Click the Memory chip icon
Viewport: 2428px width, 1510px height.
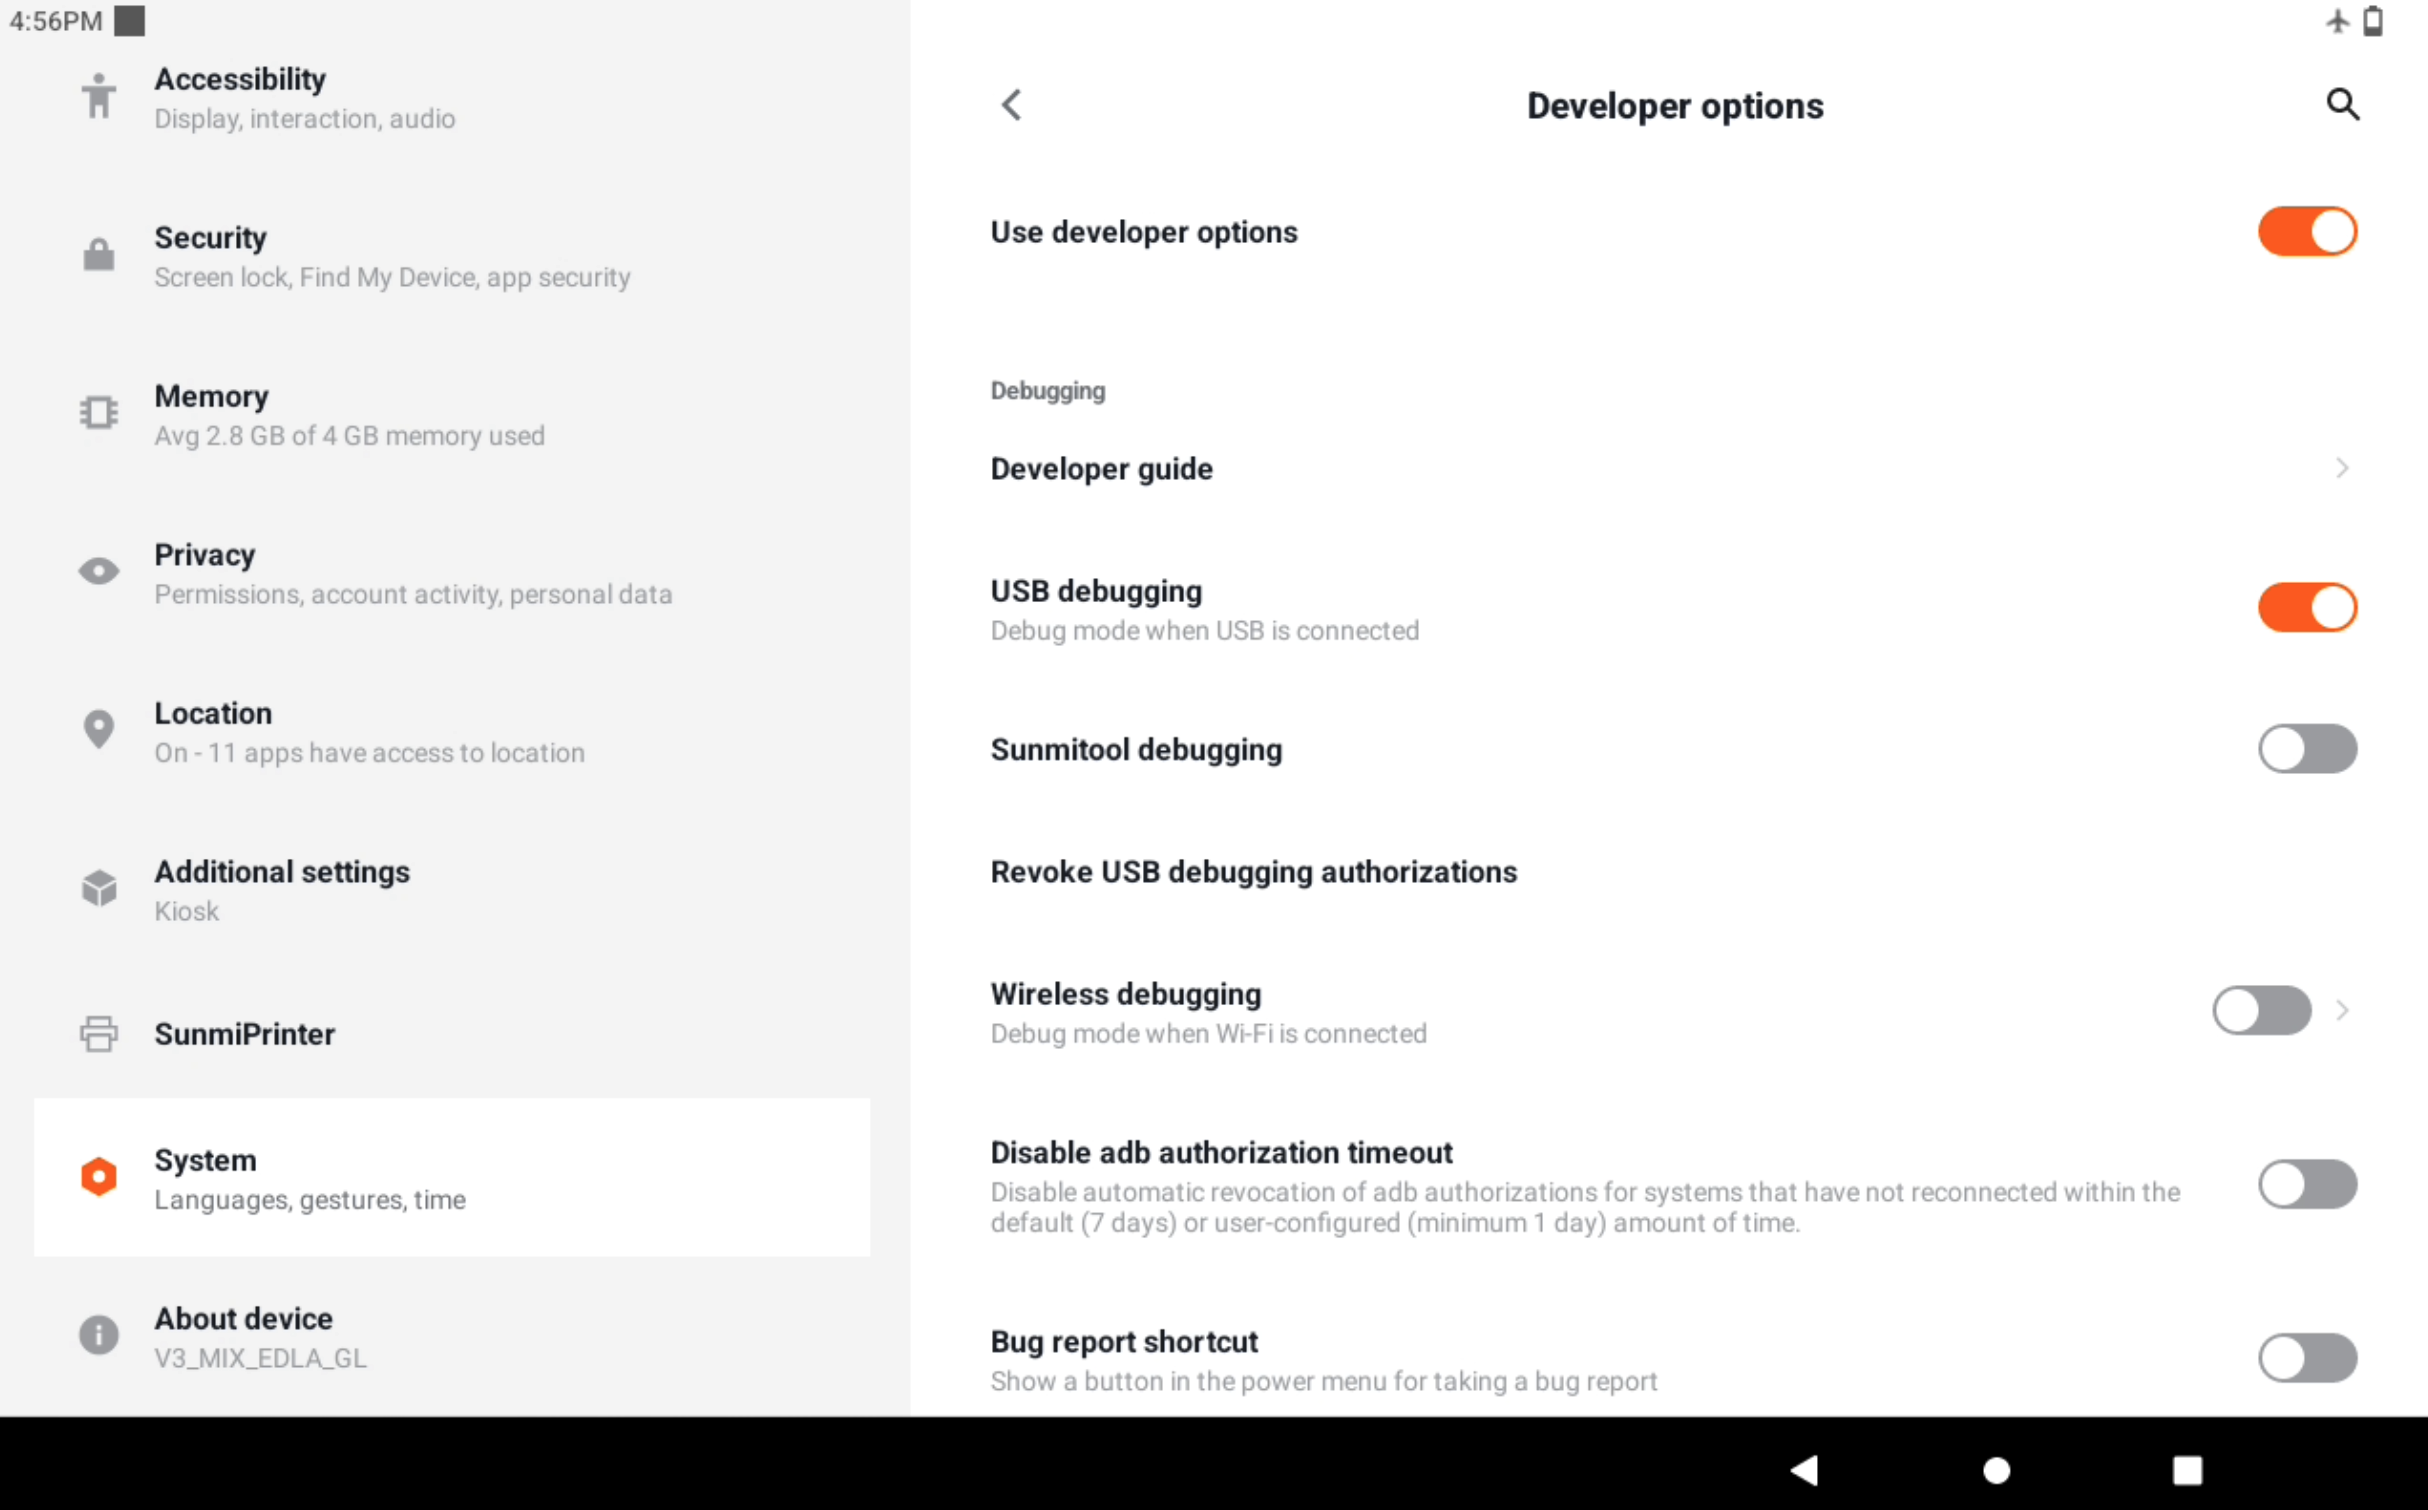coord(98,413)
